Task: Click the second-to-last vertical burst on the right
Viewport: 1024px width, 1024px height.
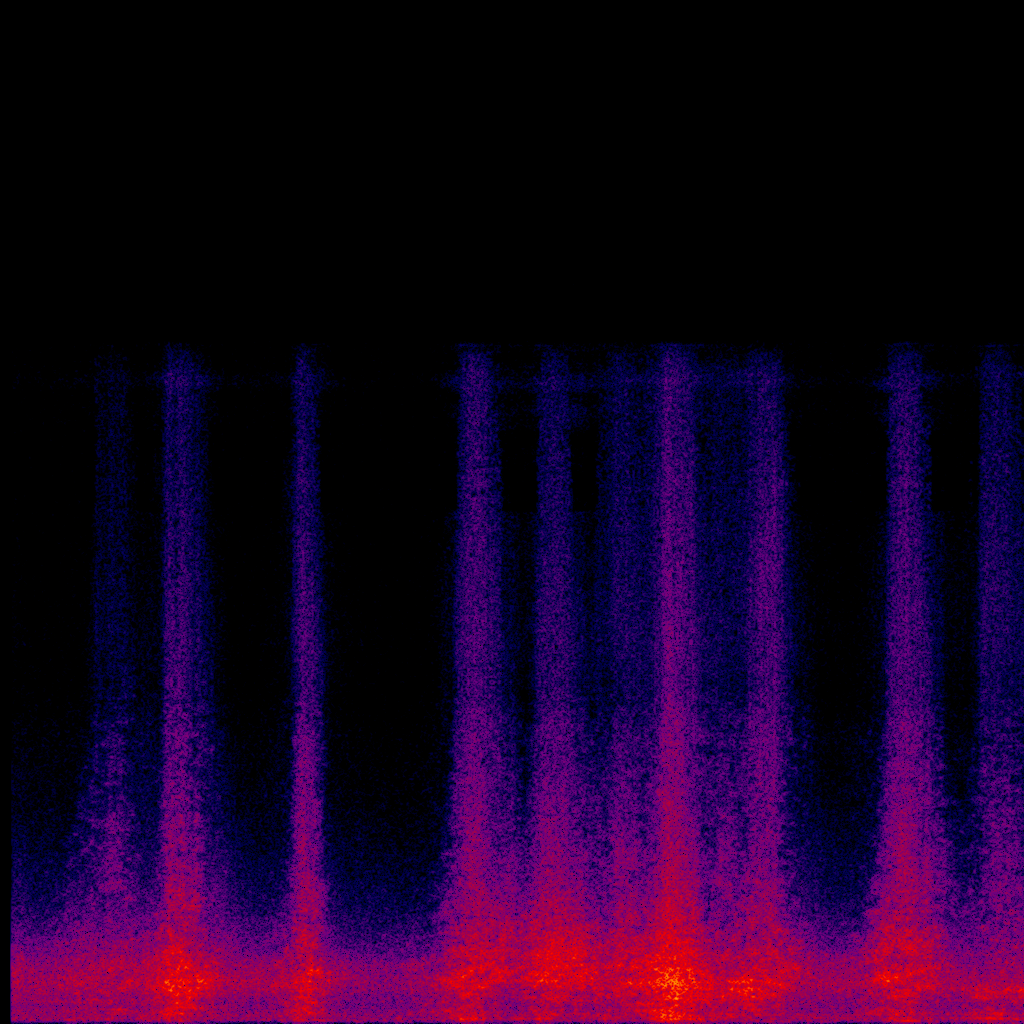Action: pyautogui.click(x=907, y=600)
